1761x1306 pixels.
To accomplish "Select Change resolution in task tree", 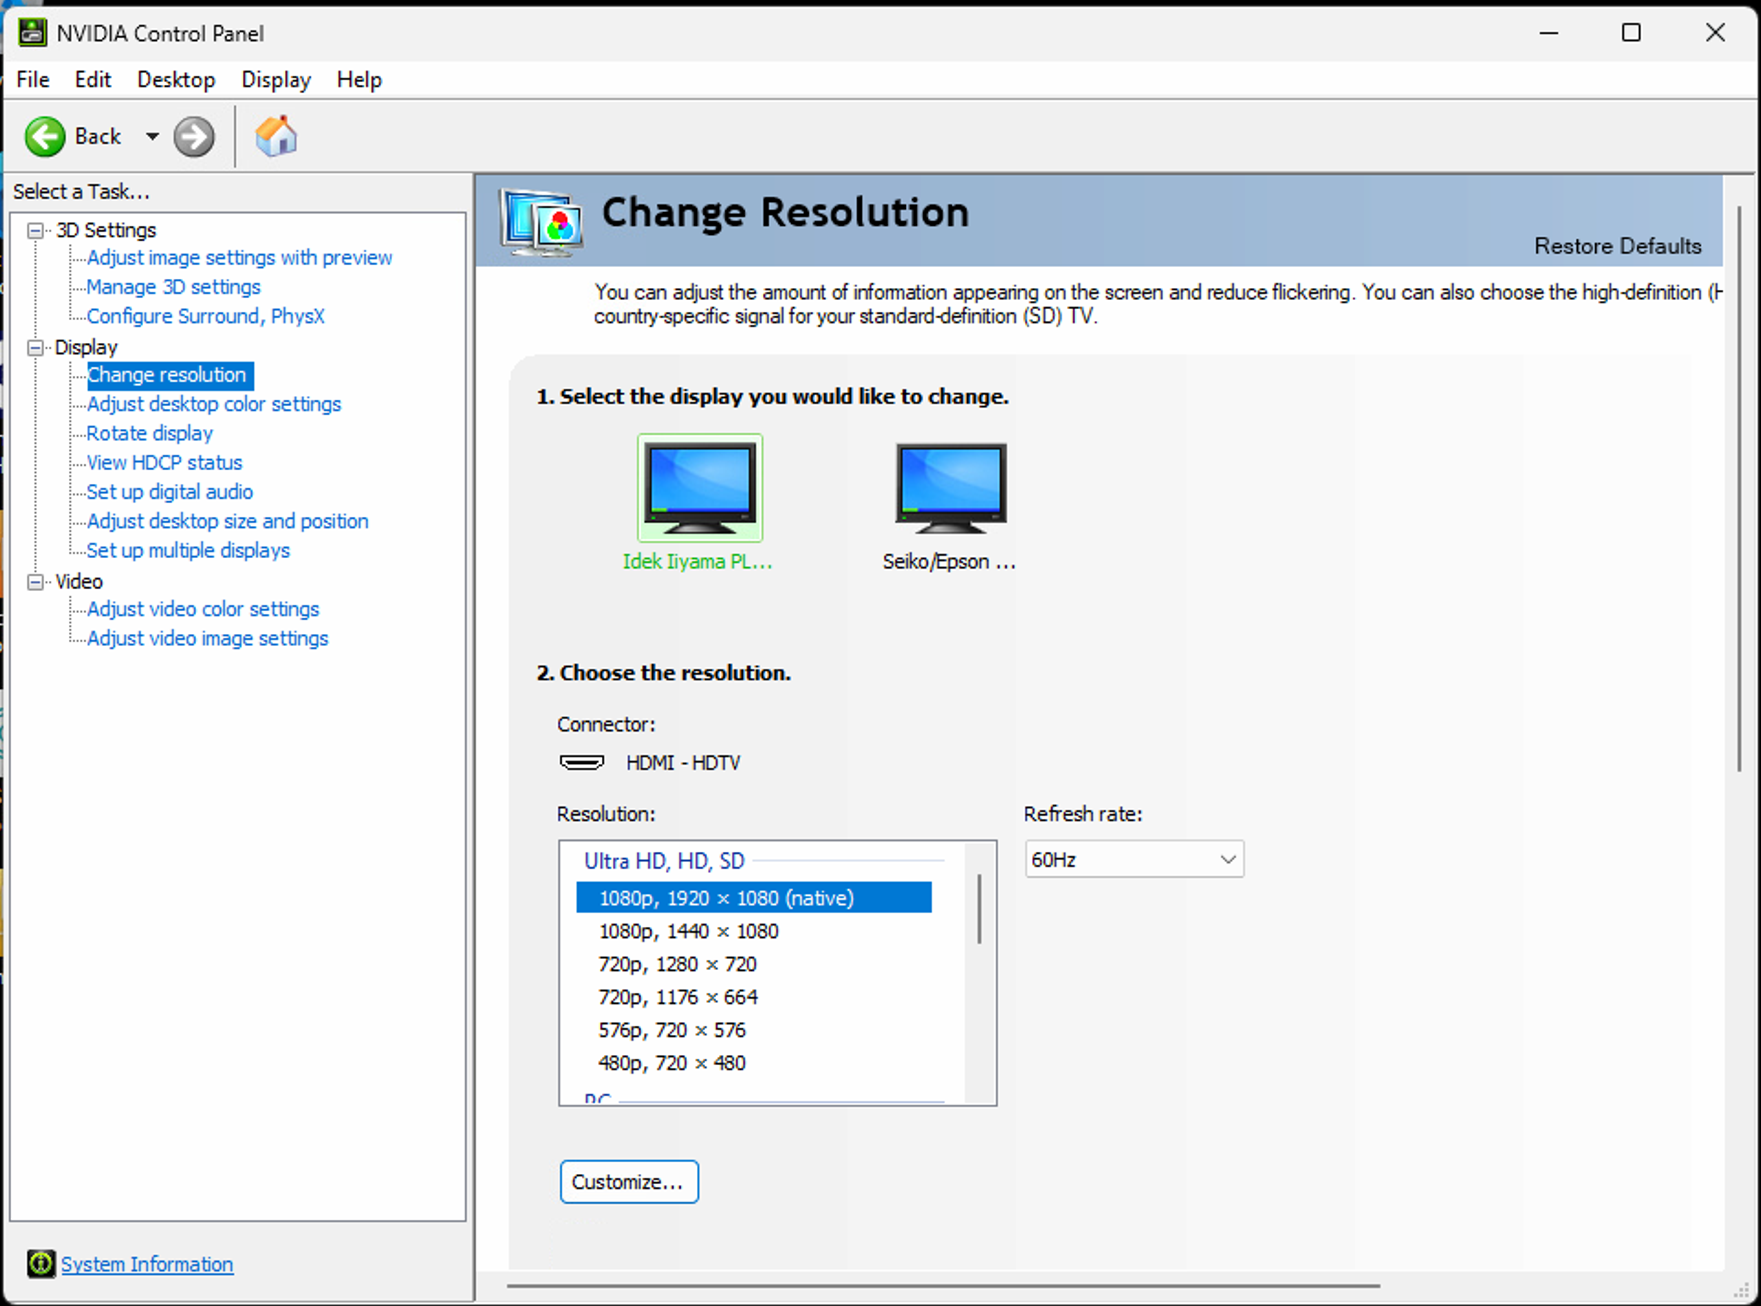I will 170,375.
